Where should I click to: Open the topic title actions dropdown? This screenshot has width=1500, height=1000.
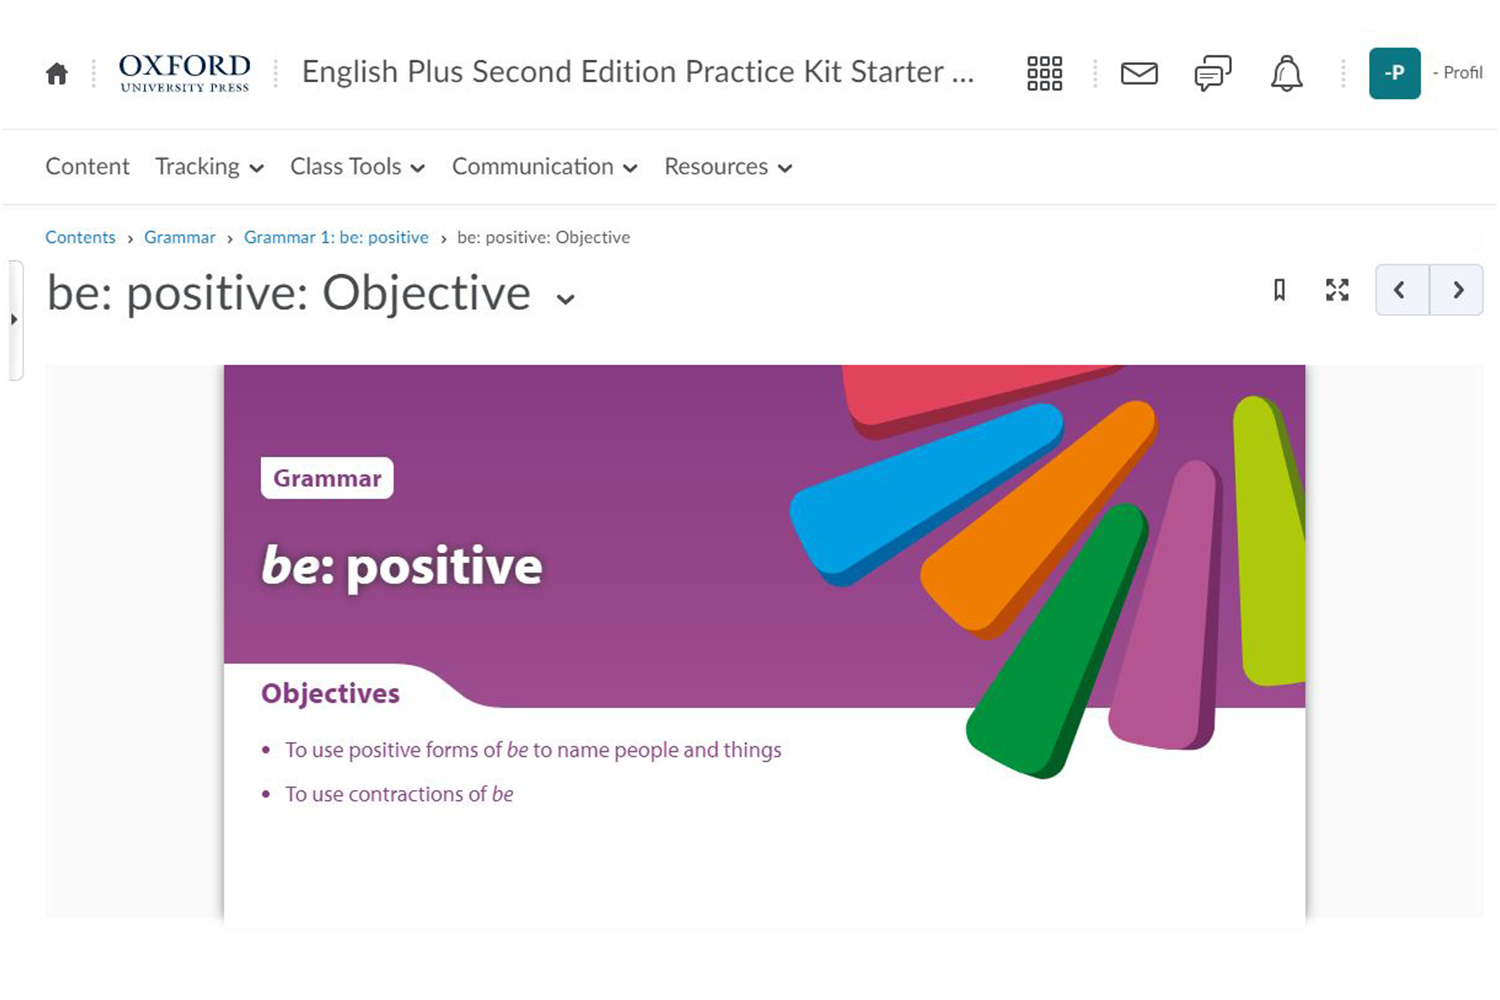(x=566, y=299)
